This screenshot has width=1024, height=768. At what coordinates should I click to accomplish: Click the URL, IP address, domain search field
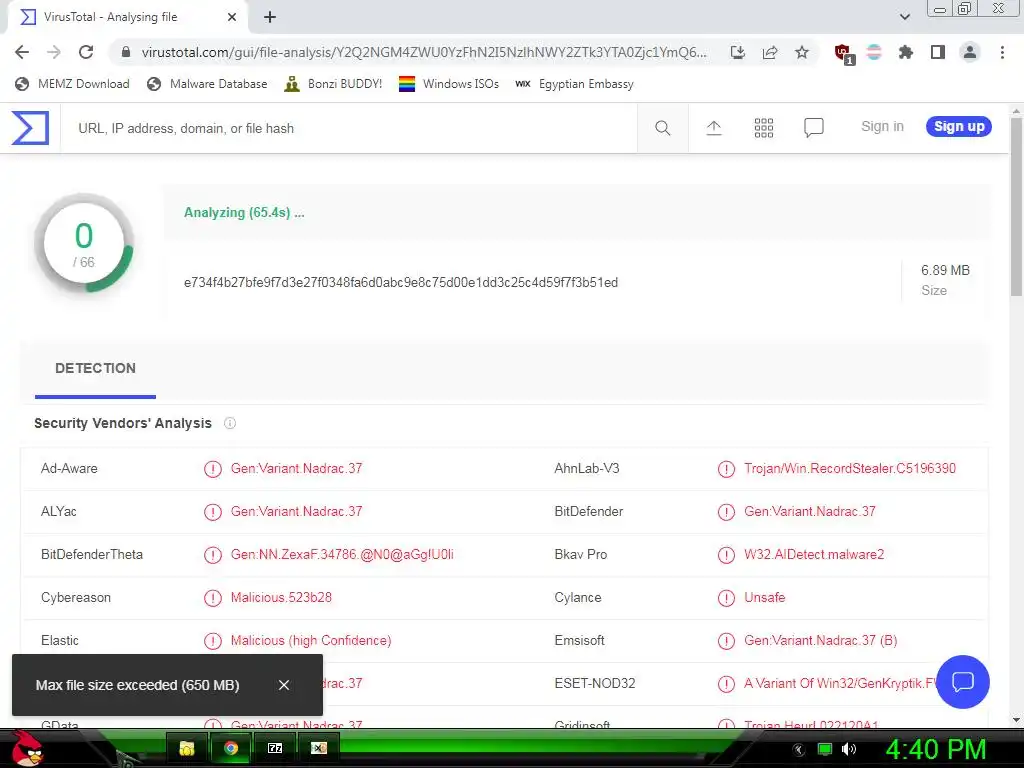pyautogui.click(x=349, y=129)
